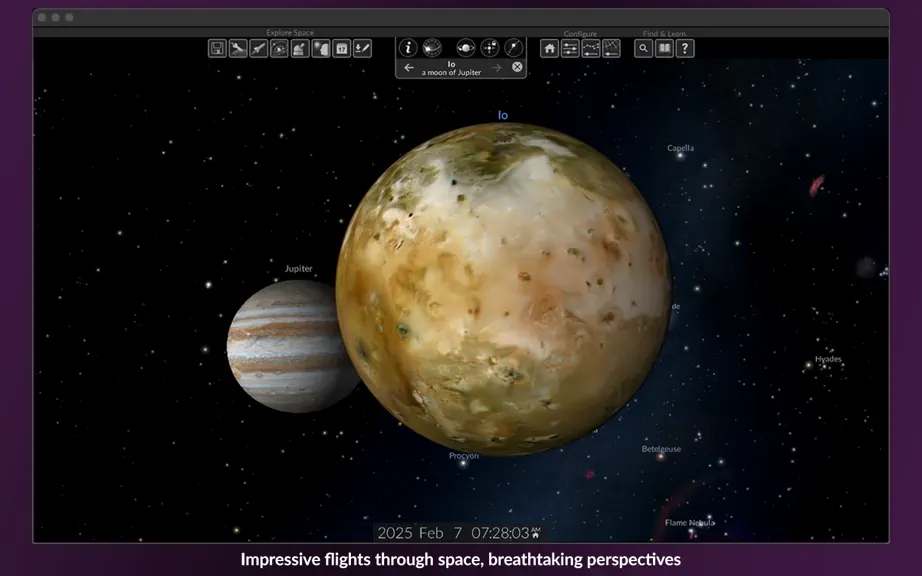Click the sky globe grid icon
The height and width of the screenshot is (576, 922).
coord(432,48)
